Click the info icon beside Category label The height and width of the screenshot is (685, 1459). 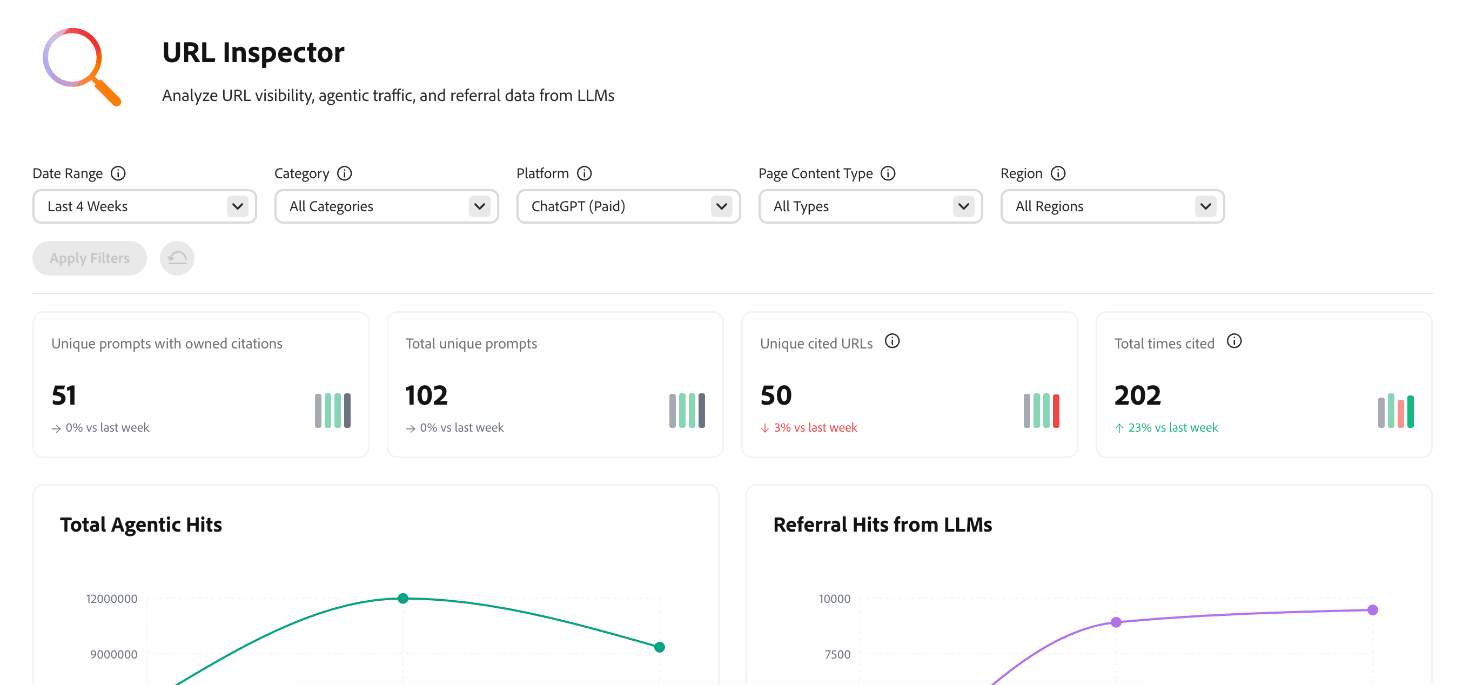coord(345,173)
